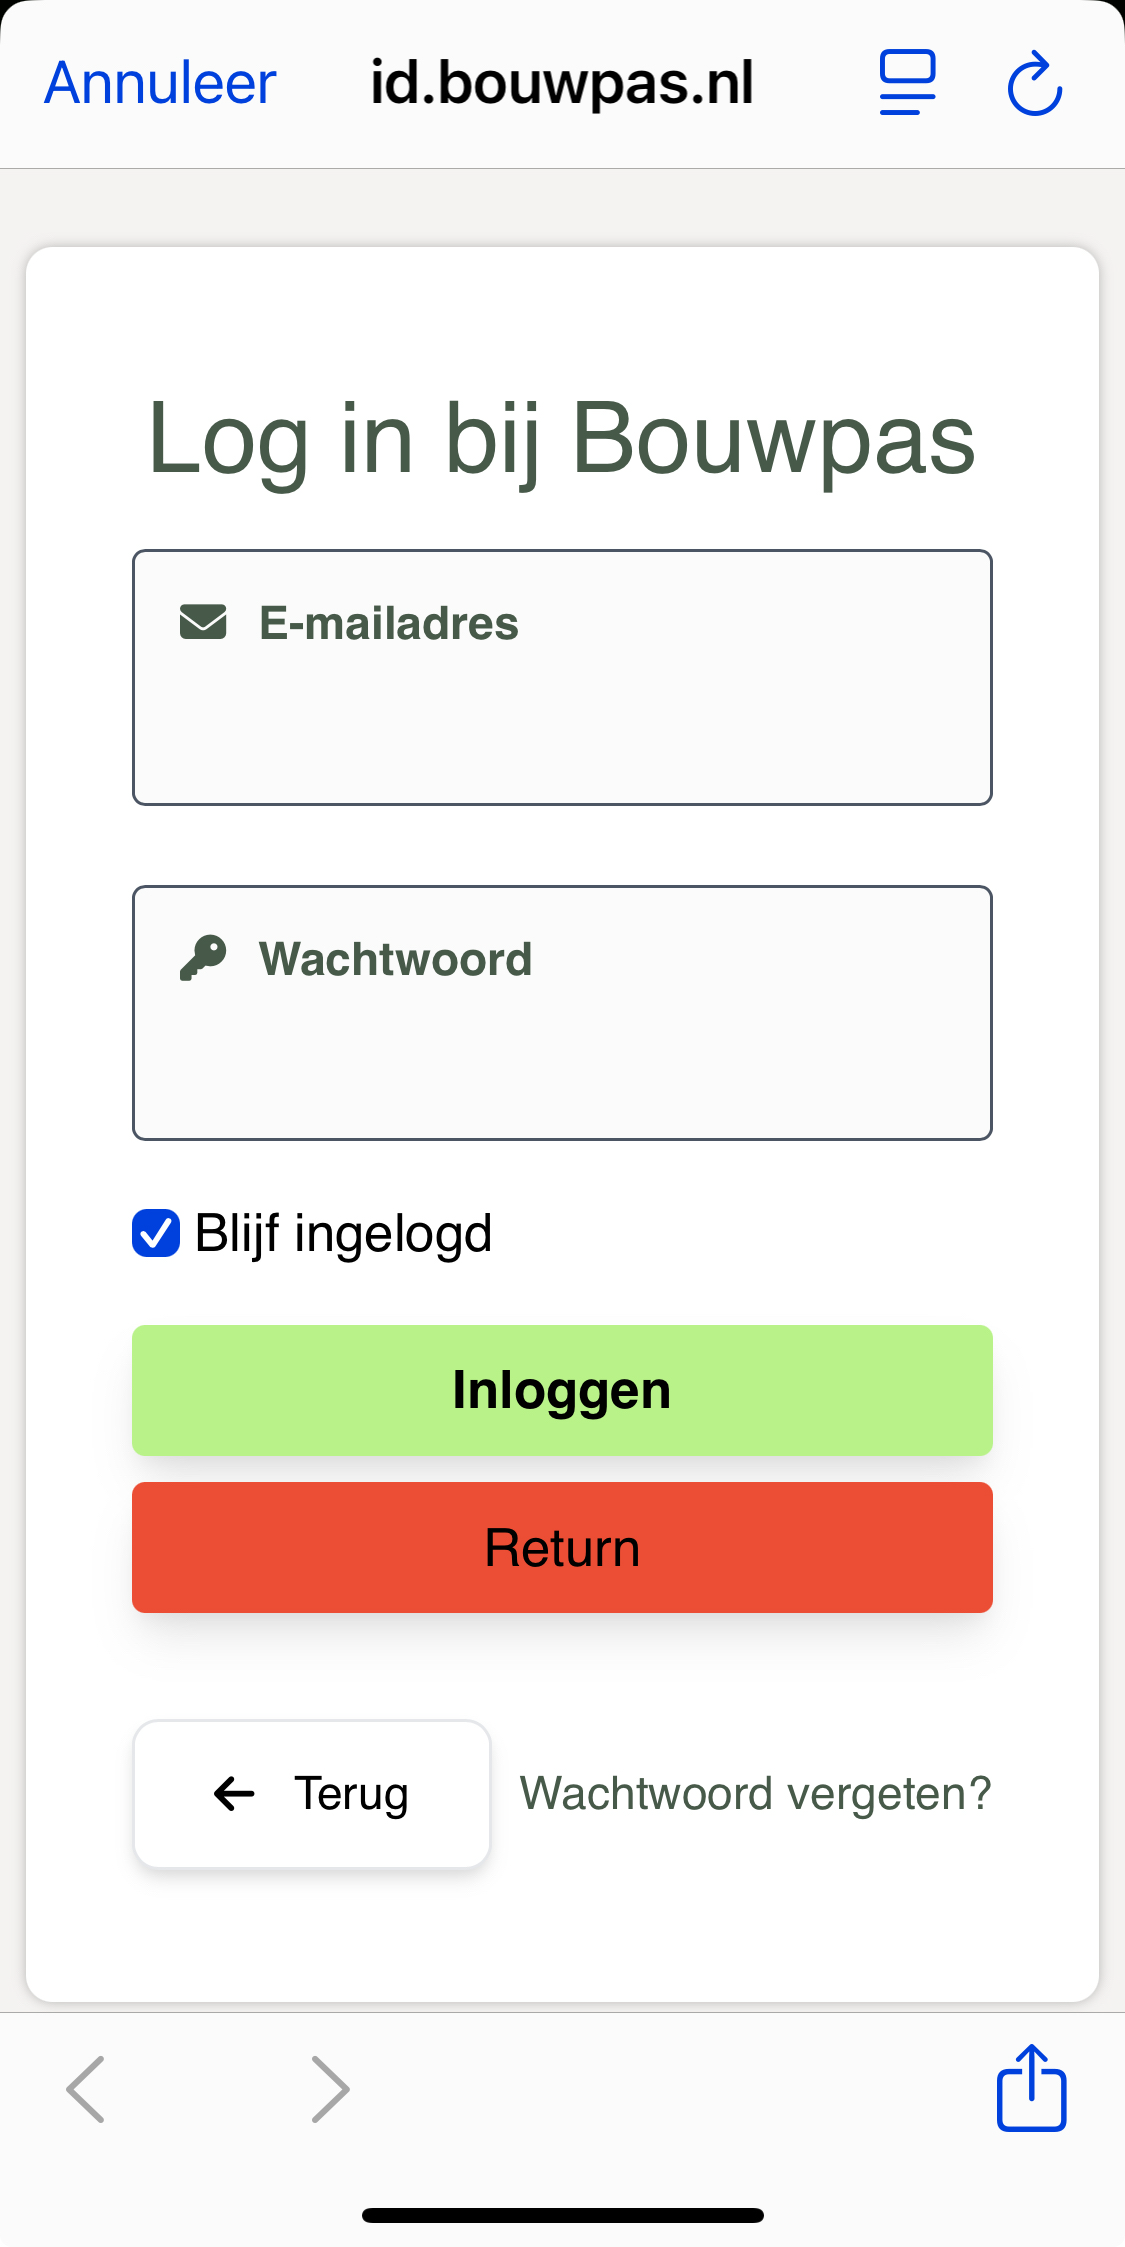This screenshot has height=2247, width=1125.
Task: Tap the id.bouwpas.nl address title
Action: 562,83
